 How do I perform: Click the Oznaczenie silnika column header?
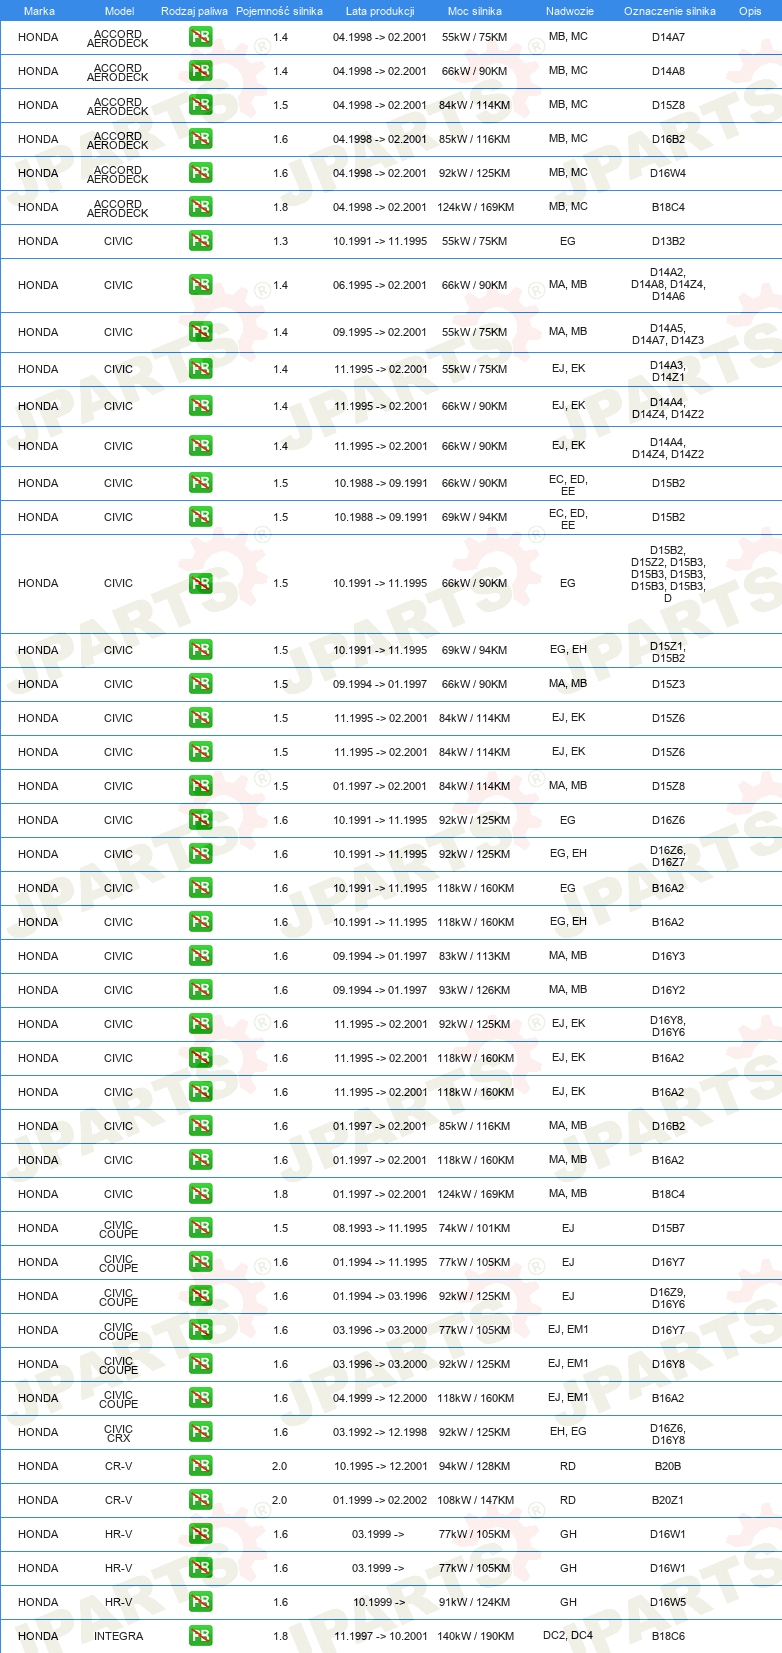pyautogui.click(x=670, y=11)
